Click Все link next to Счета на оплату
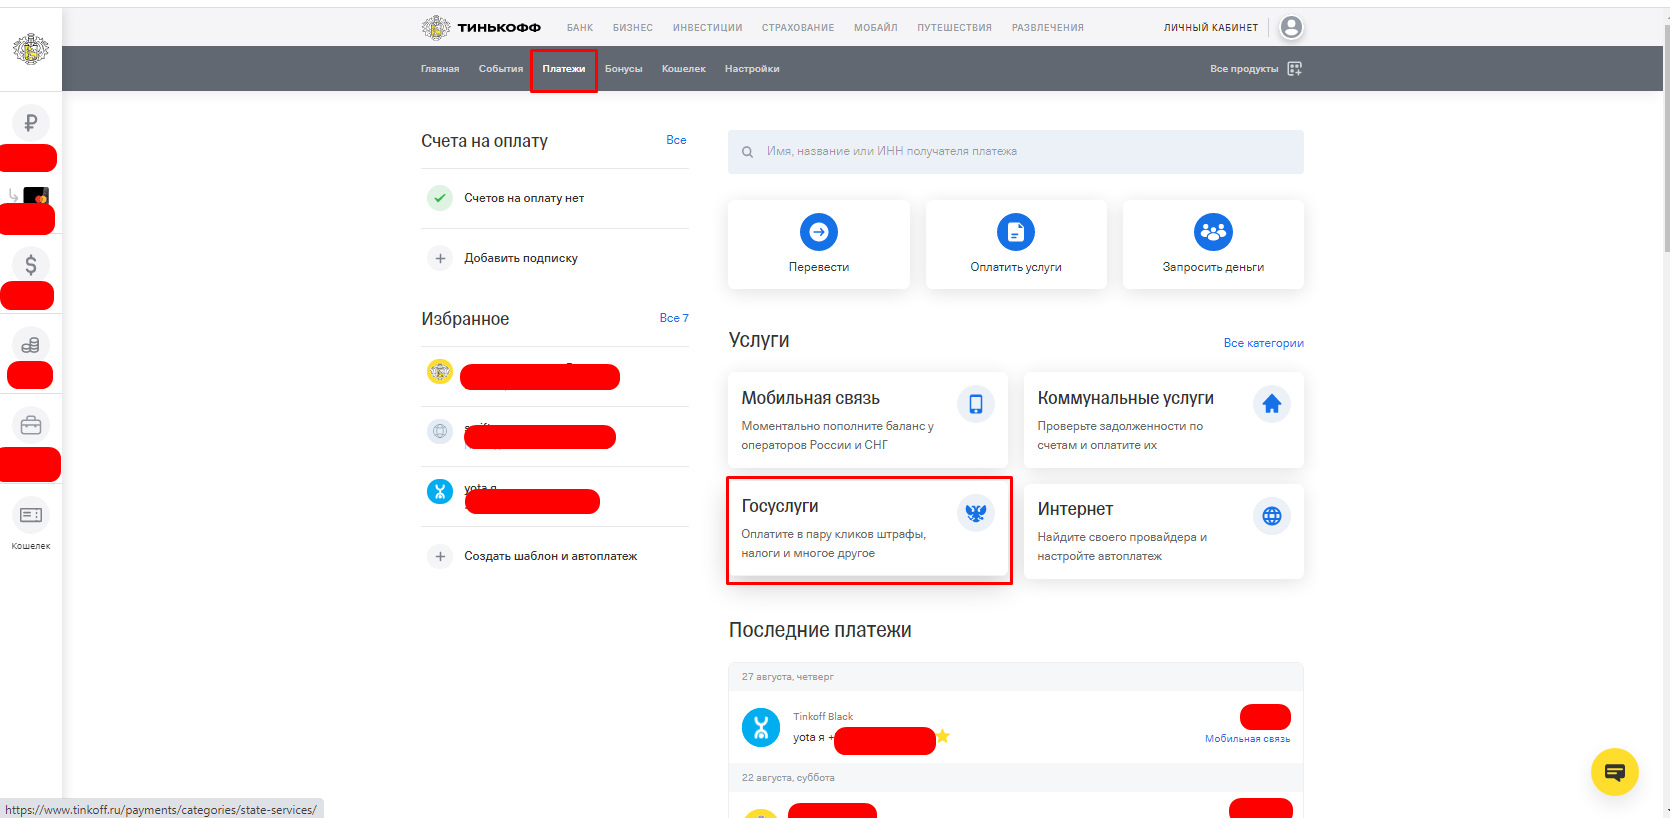This screenshot has width=1670, height=818. 676,140
